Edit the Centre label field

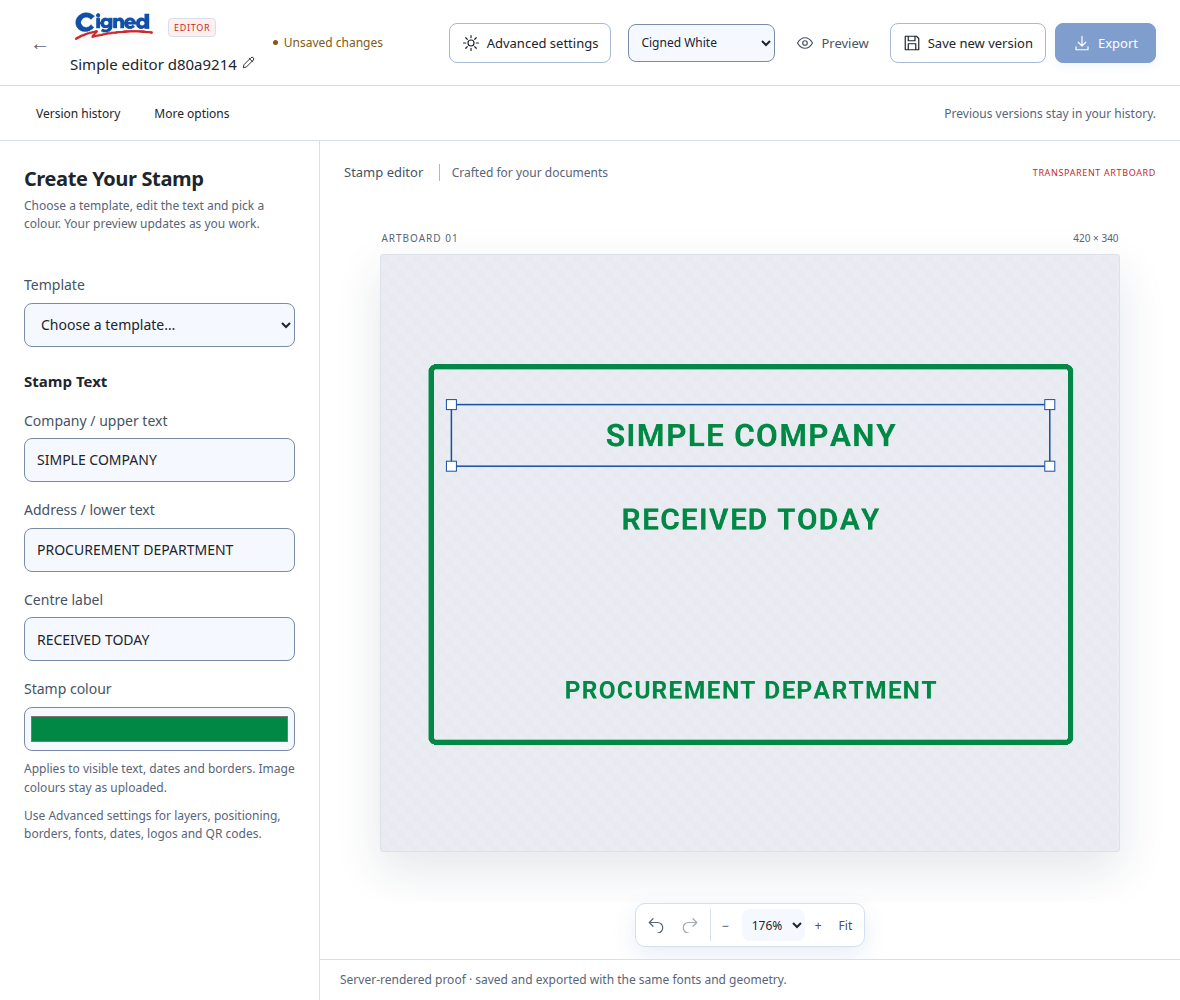[160, 640]
